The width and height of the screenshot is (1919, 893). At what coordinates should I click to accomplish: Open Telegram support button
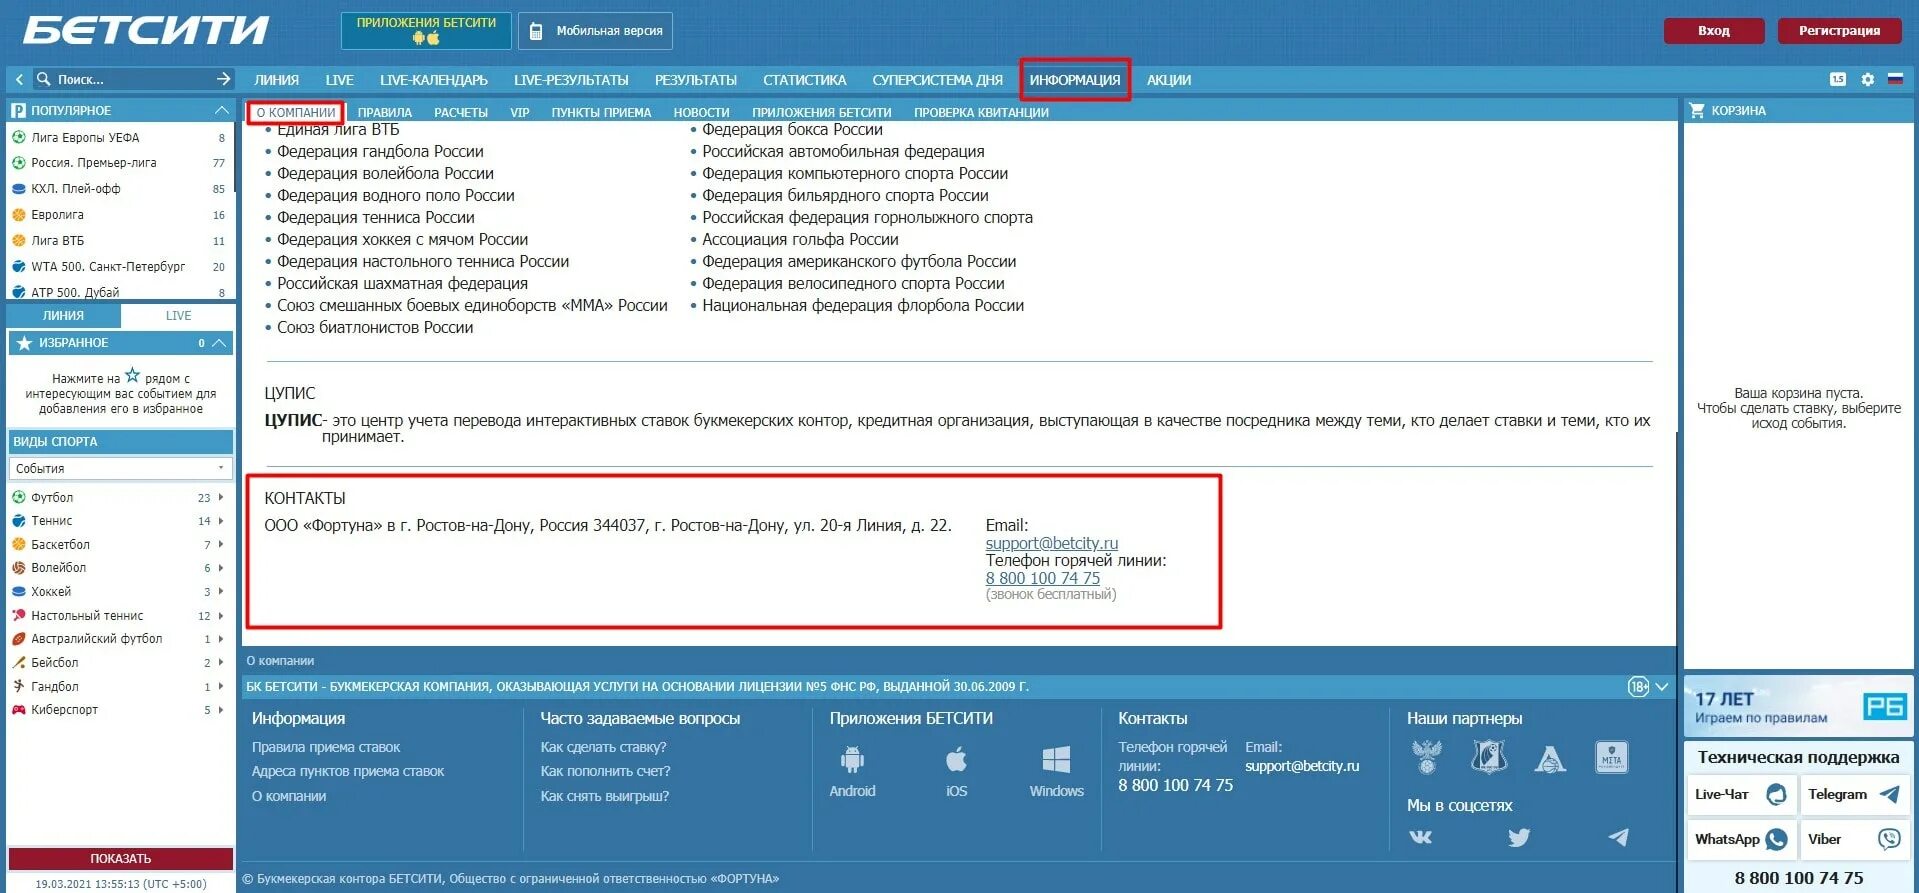(1855, 794)
